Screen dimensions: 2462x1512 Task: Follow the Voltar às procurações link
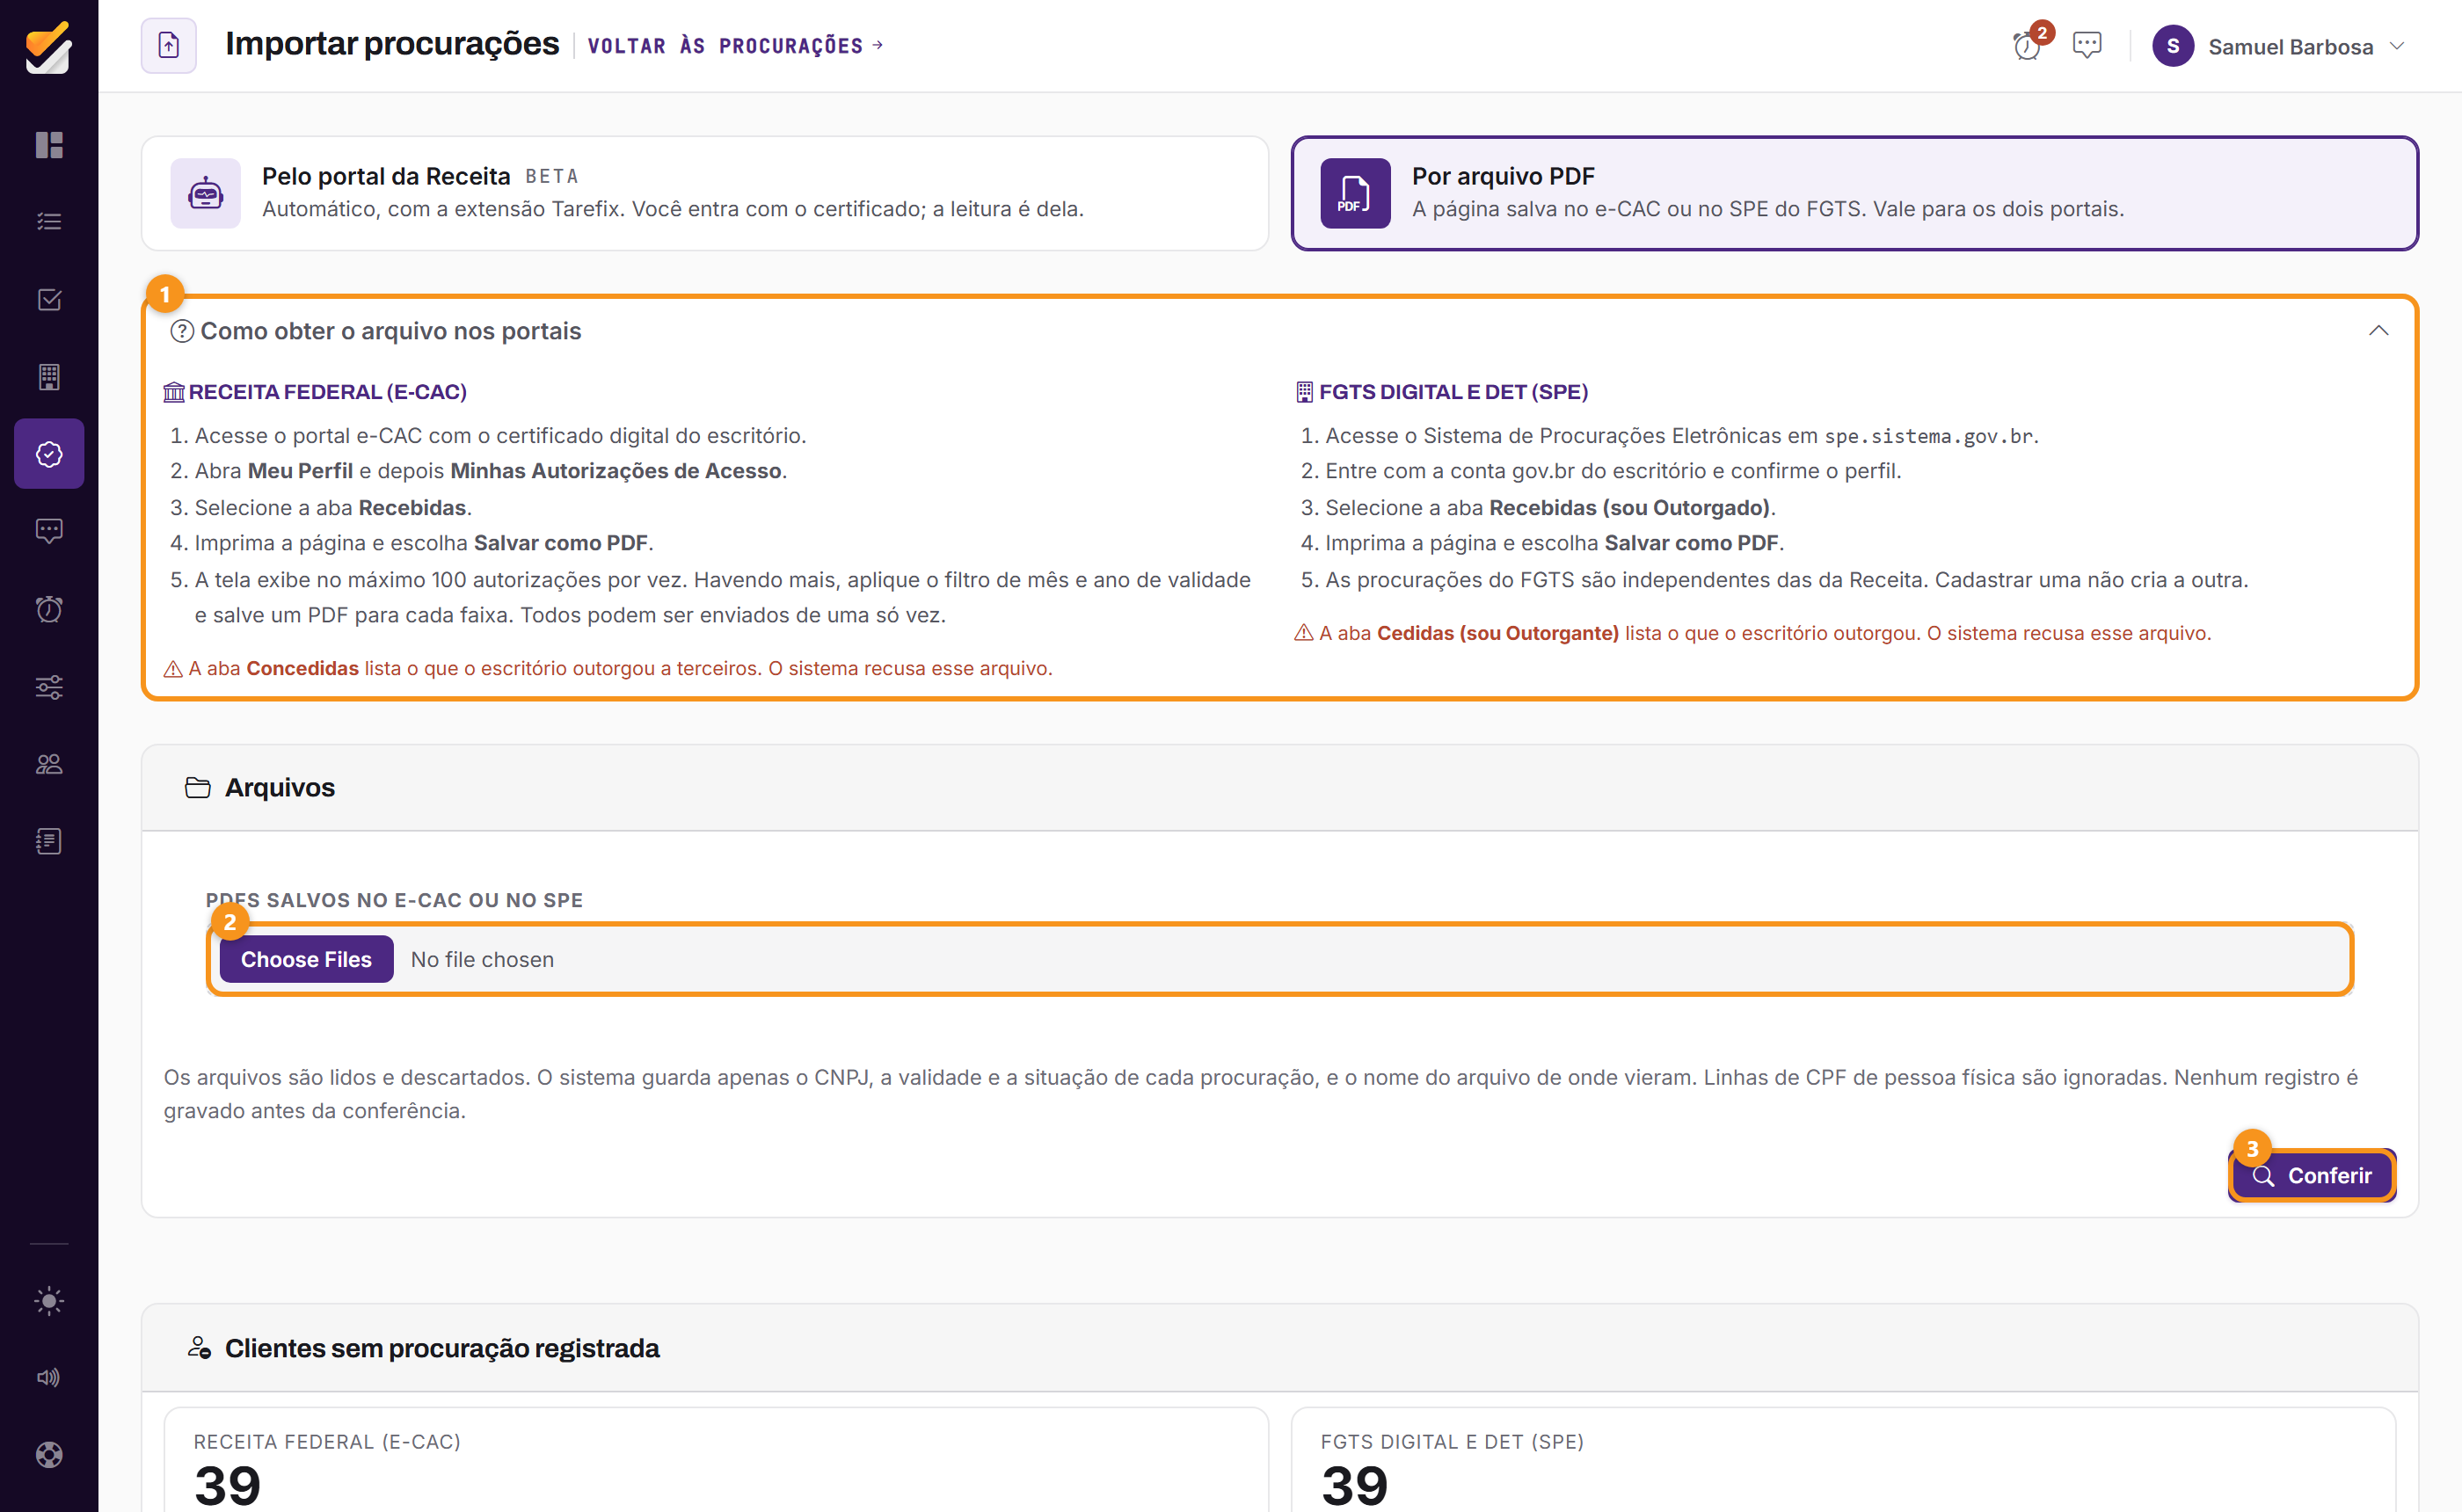[x=735, y=46]
